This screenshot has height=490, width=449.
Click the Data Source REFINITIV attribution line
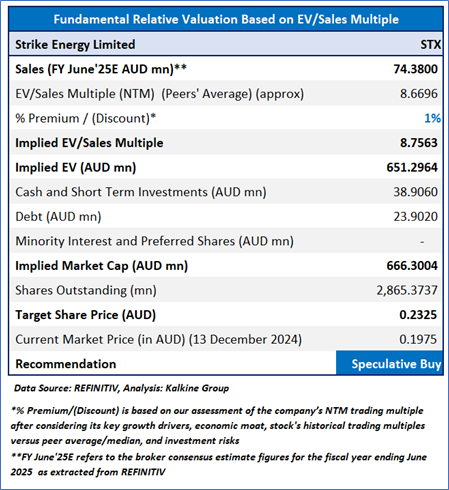(x=121, y=388)
